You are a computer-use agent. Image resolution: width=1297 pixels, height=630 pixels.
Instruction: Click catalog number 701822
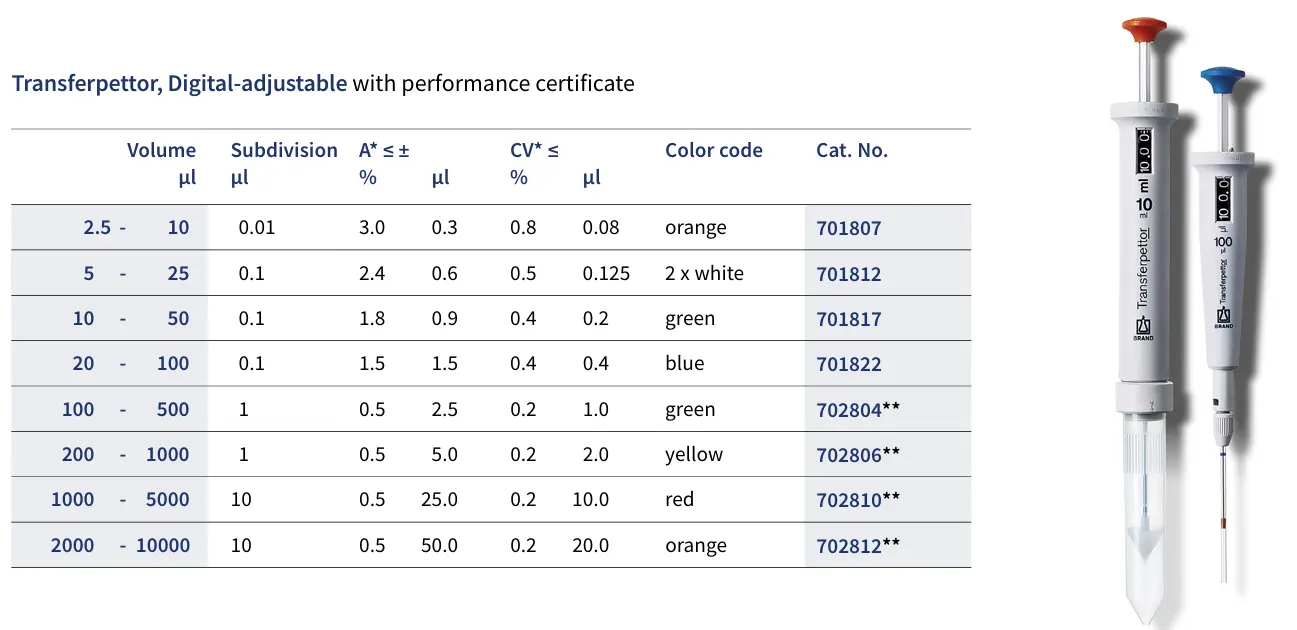pyautogui.click(x=849, y=364)
